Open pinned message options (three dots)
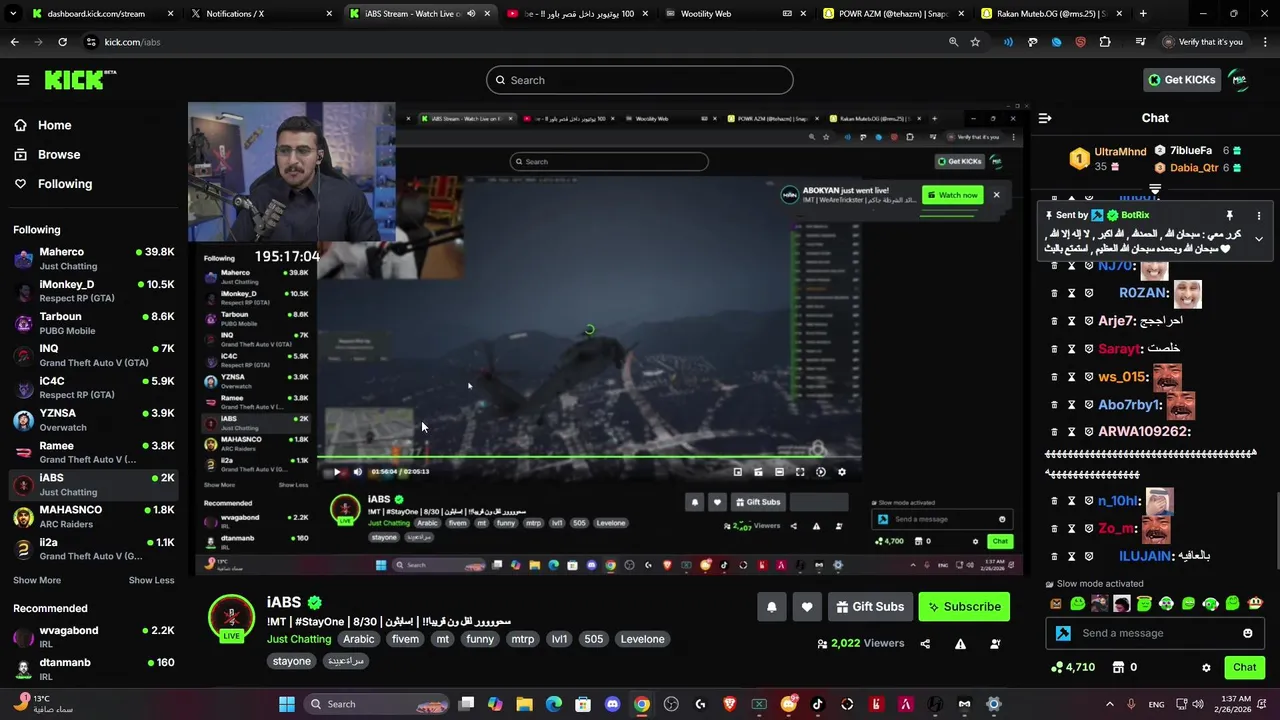The image size is (1280, 720). (1259, 215)
